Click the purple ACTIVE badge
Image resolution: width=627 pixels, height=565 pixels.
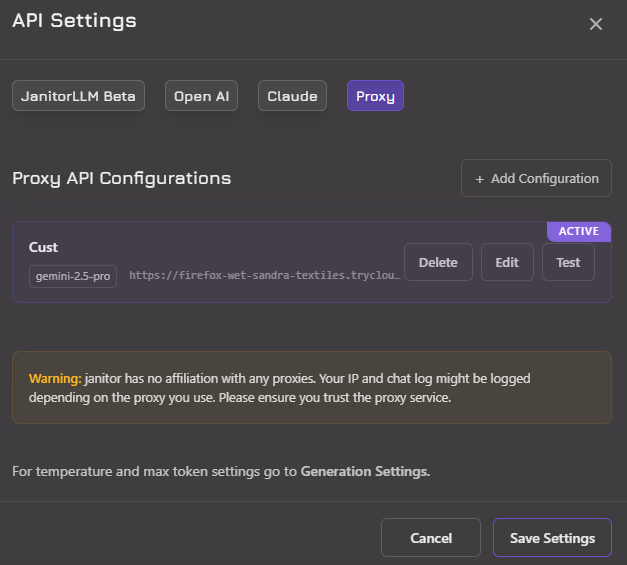click(x=578, y=231)
